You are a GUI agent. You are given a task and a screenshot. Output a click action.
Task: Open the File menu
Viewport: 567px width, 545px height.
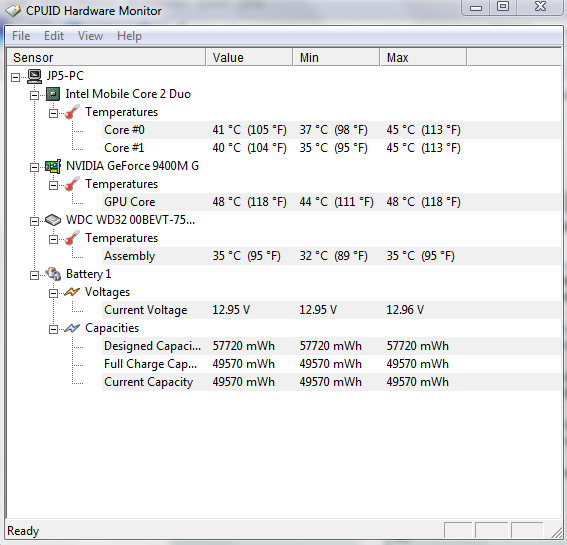[21, 36]
